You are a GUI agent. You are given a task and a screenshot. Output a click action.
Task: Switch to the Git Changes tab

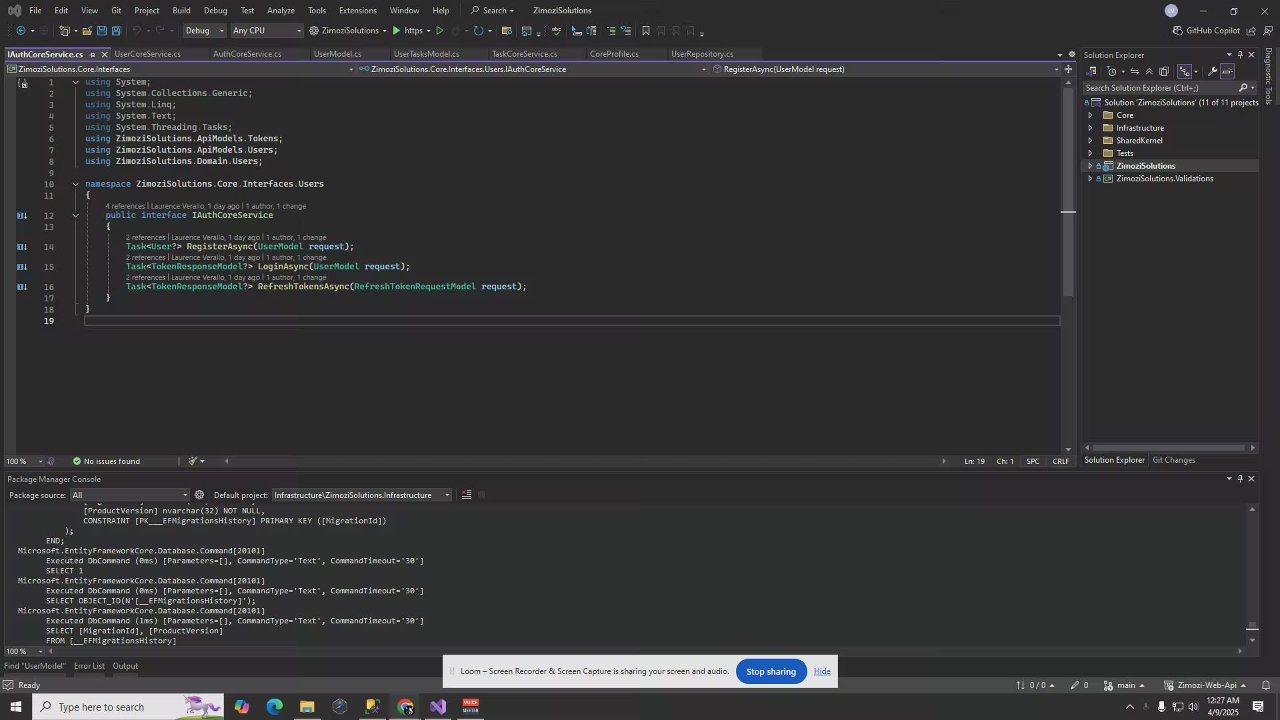1173,460
